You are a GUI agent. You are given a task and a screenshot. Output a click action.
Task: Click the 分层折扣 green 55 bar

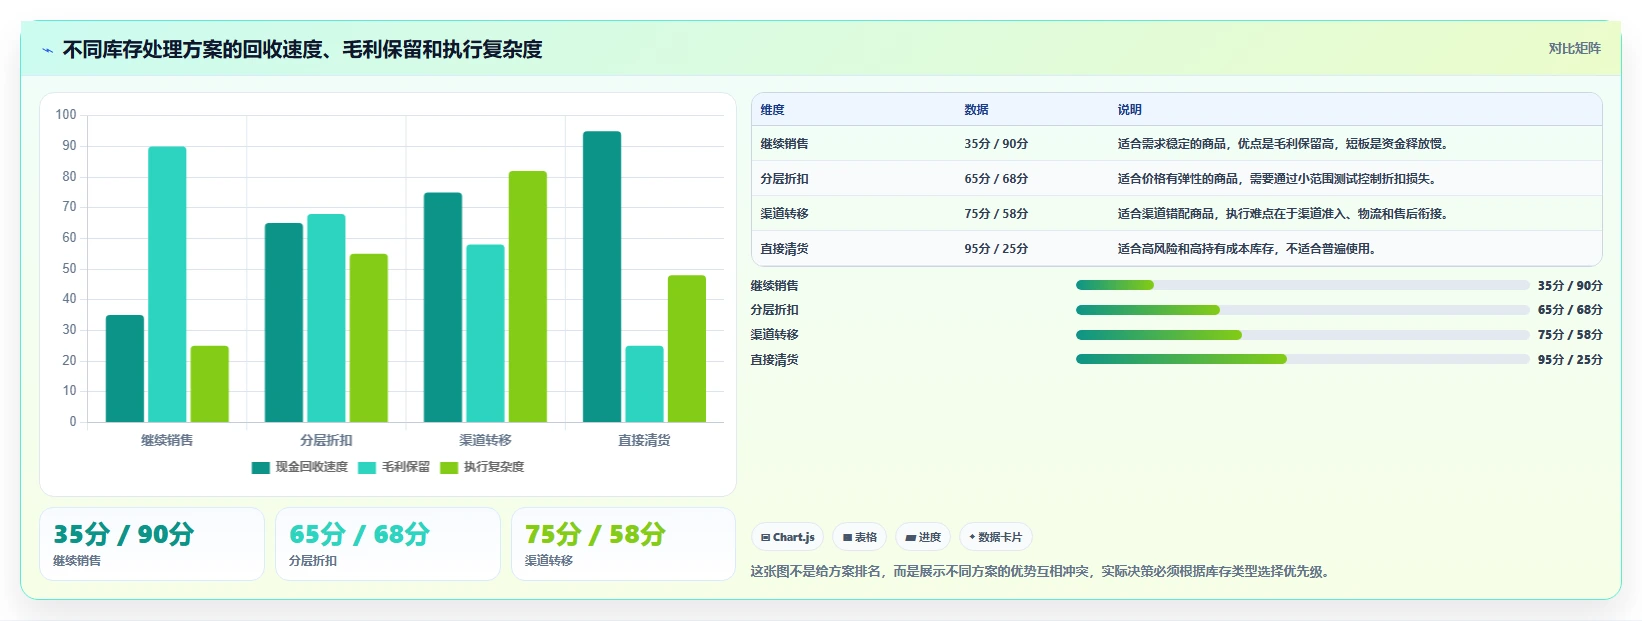(x=369, y=338)
